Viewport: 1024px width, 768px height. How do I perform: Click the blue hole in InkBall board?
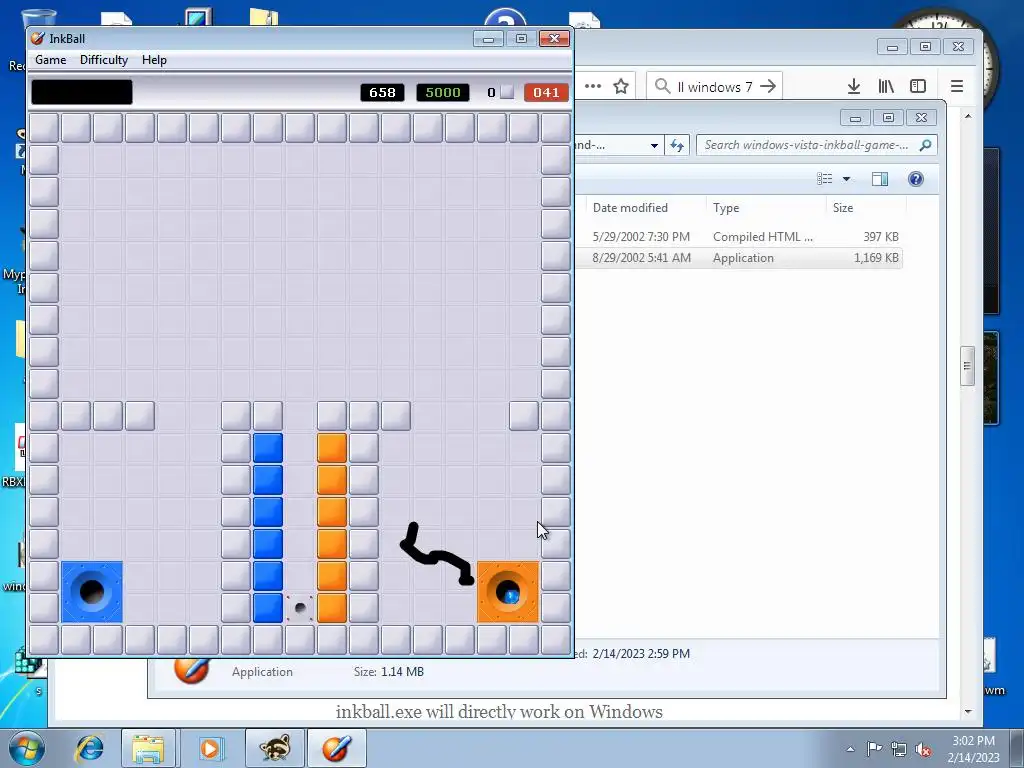coord(91,592)
